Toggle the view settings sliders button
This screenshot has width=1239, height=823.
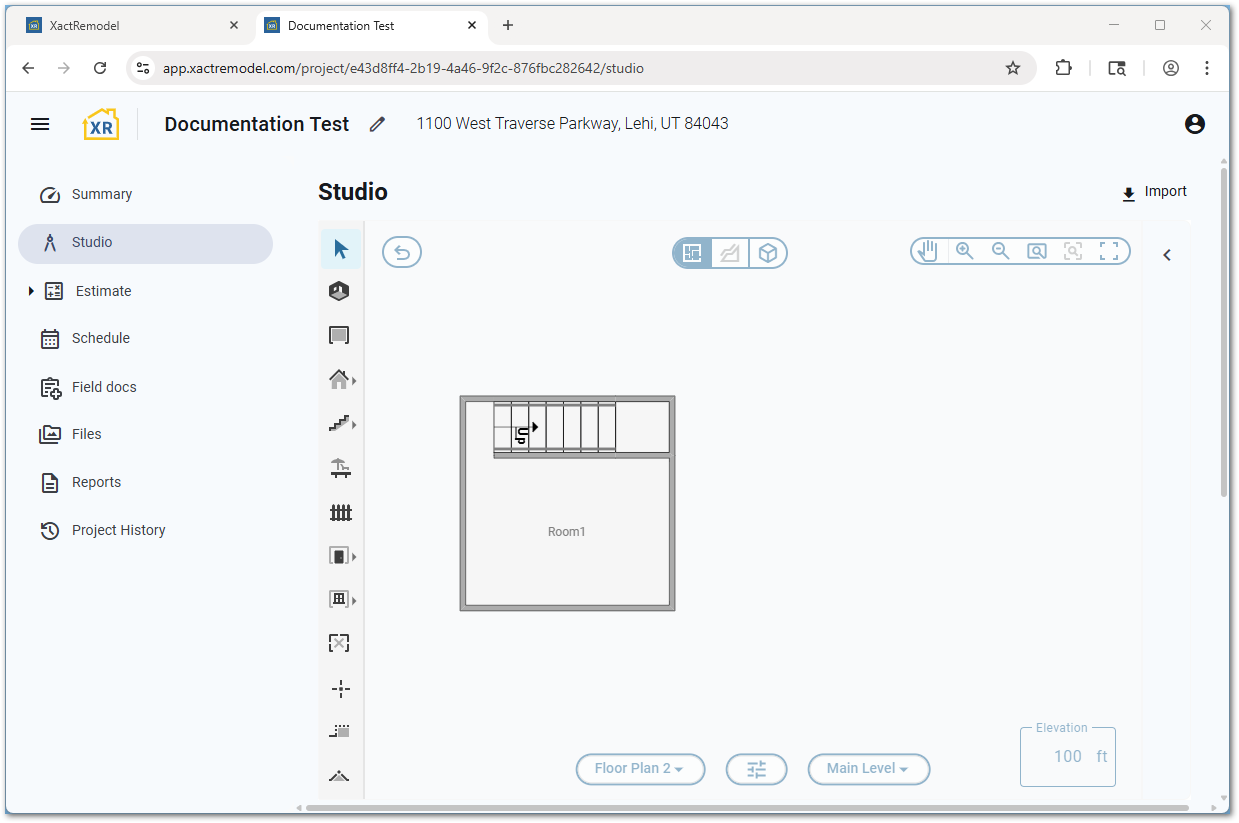756,769
